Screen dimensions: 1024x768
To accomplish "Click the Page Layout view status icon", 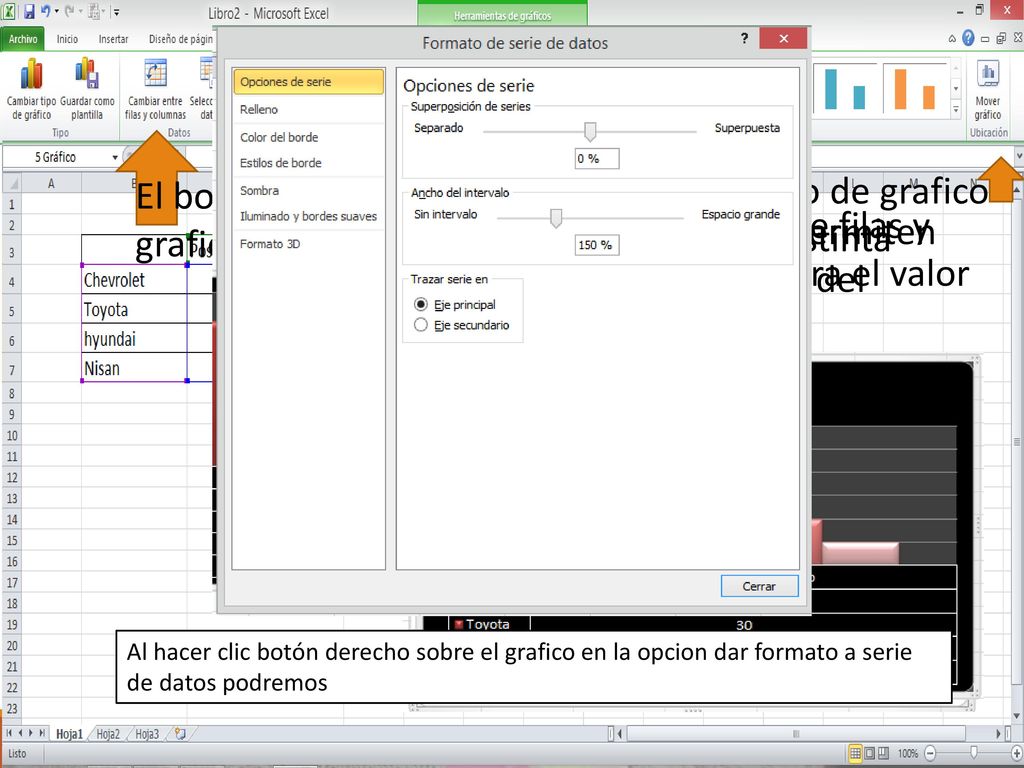I will pos(870,753).
